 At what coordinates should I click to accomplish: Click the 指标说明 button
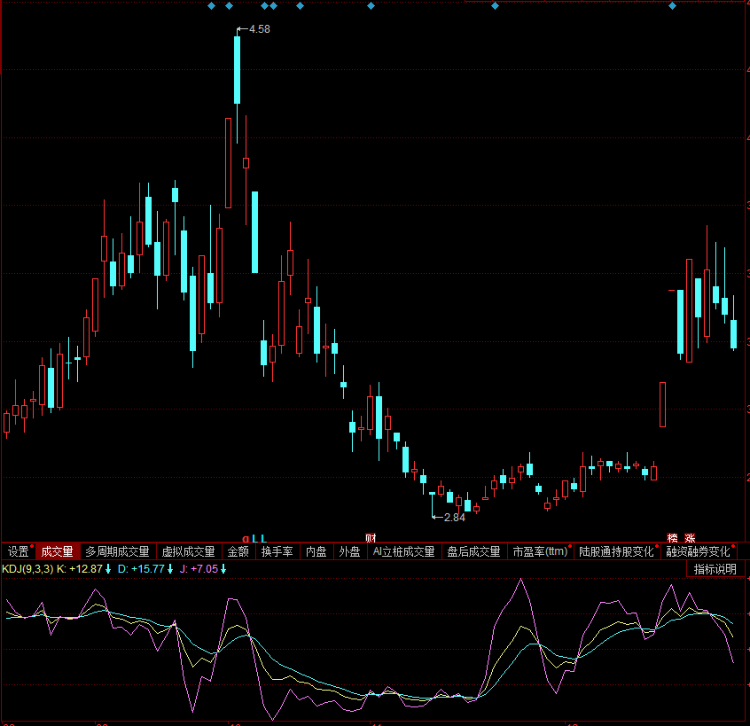coord(716,569)
